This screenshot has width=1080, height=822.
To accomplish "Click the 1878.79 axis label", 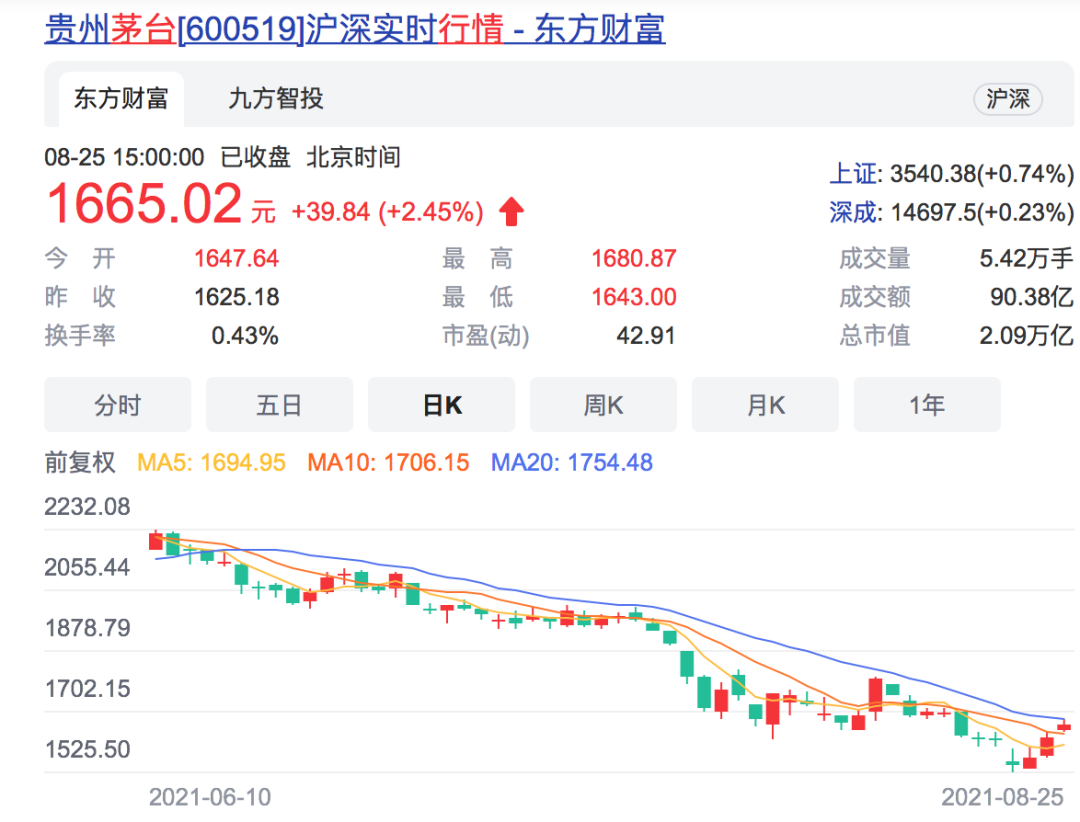I will pyautogui.click(x=87, y=628).
